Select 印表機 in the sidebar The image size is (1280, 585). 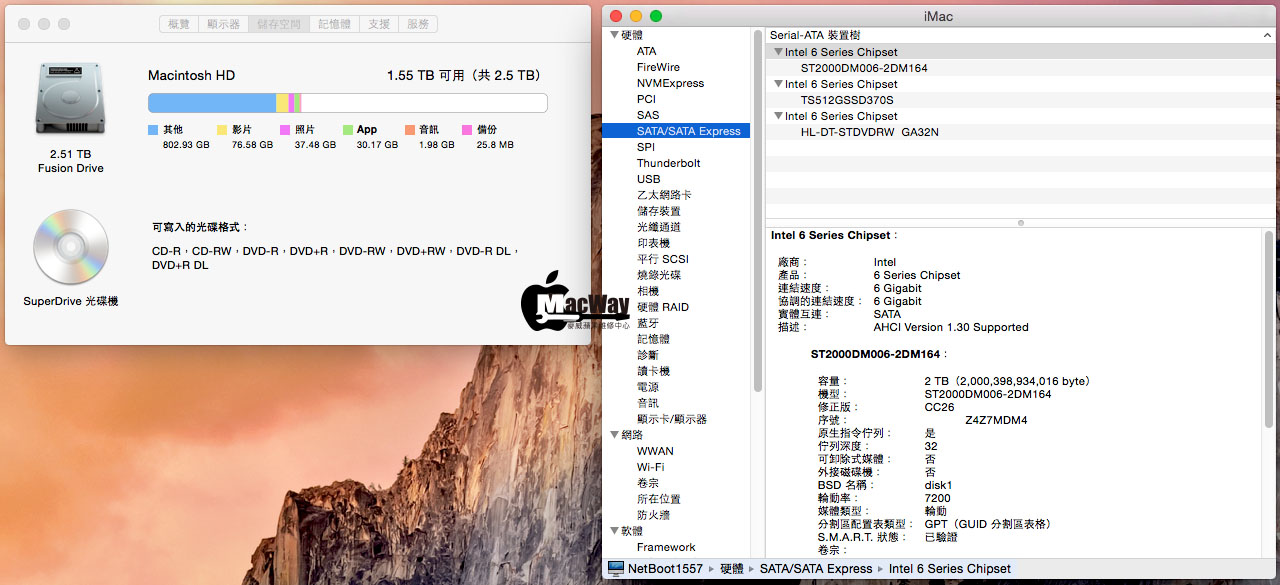point(653,243)
